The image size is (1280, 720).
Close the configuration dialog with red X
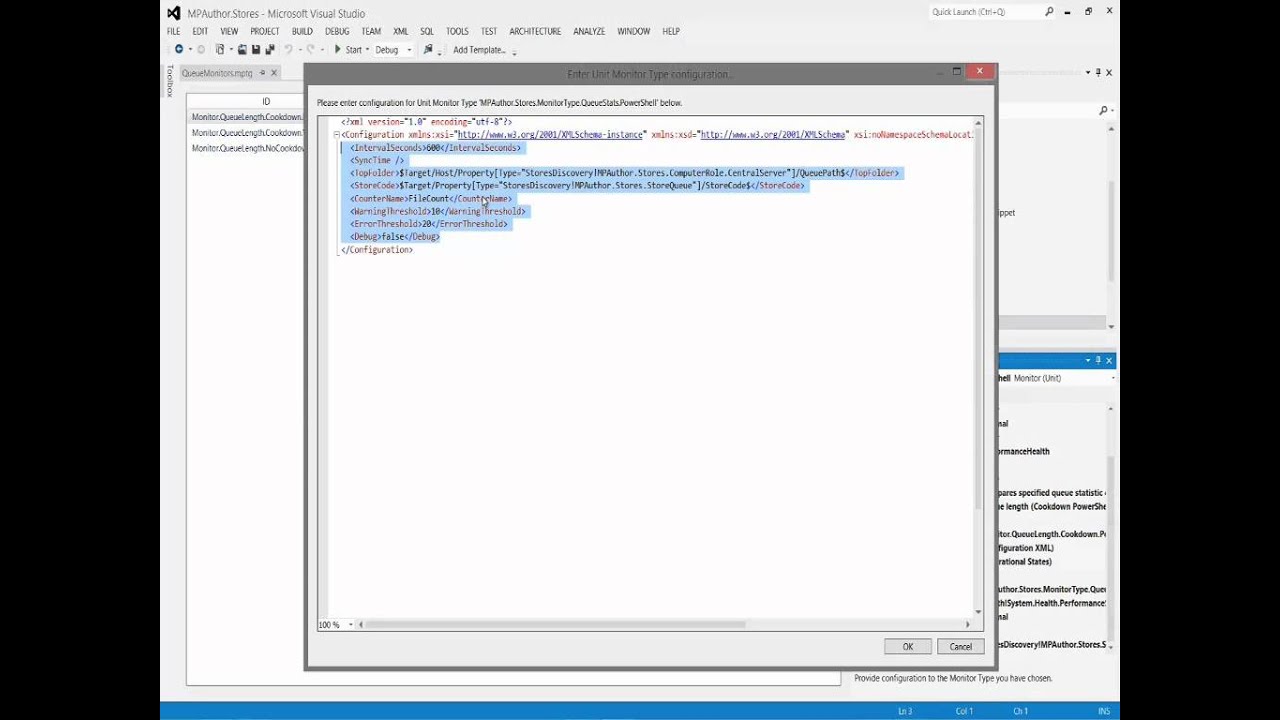click(x=980, y=71)
